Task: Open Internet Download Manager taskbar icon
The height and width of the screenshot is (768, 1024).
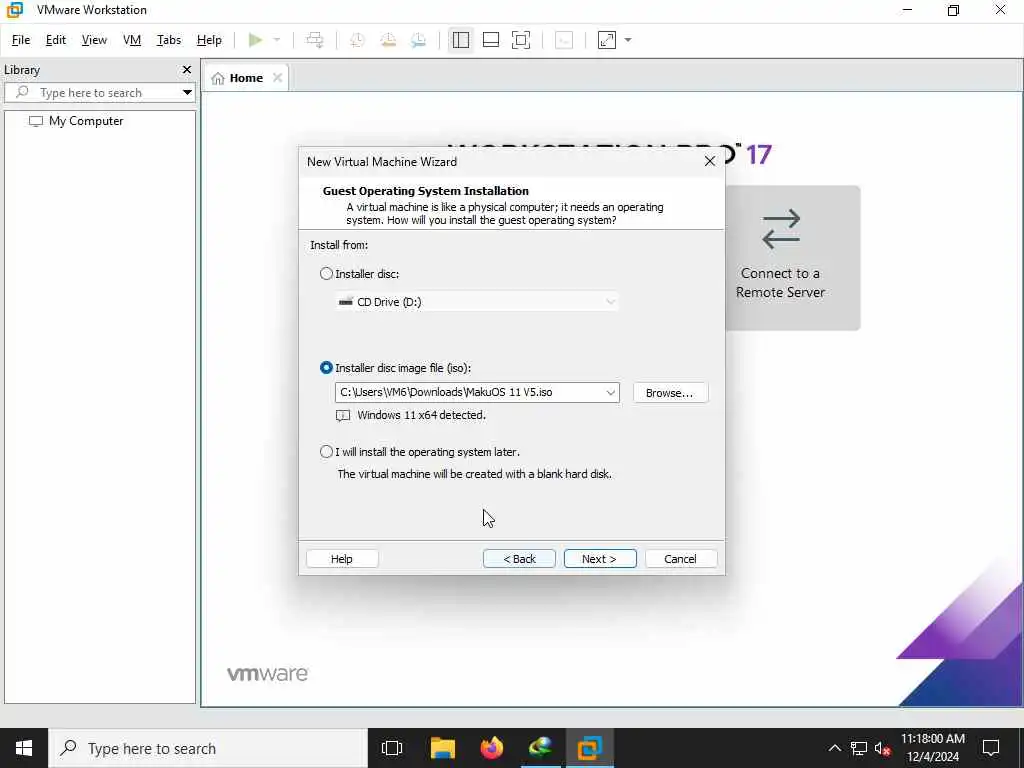Action: coord(541,748)
